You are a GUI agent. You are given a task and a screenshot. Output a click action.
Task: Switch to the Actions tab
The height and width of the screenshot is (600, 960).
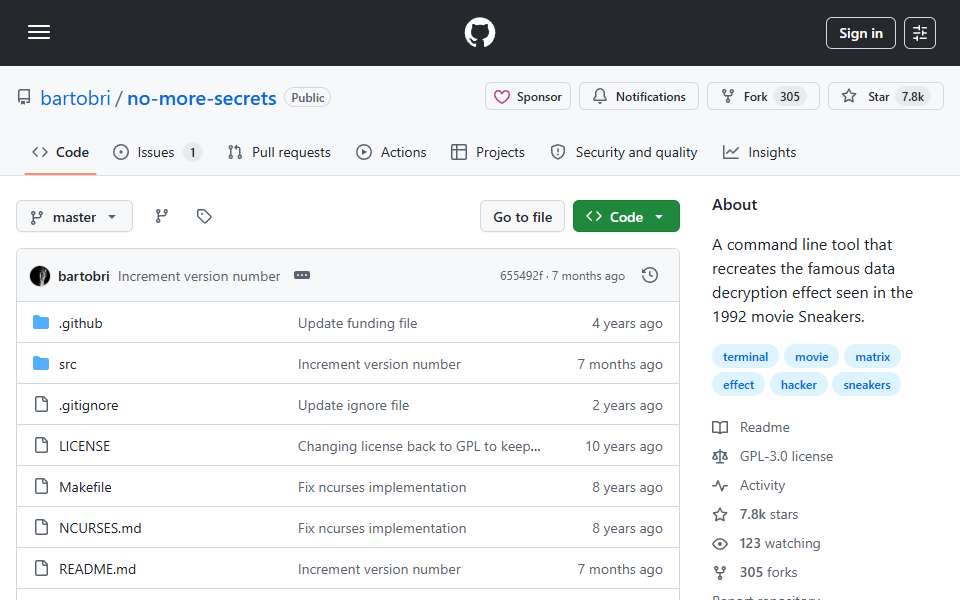[391, 152]
